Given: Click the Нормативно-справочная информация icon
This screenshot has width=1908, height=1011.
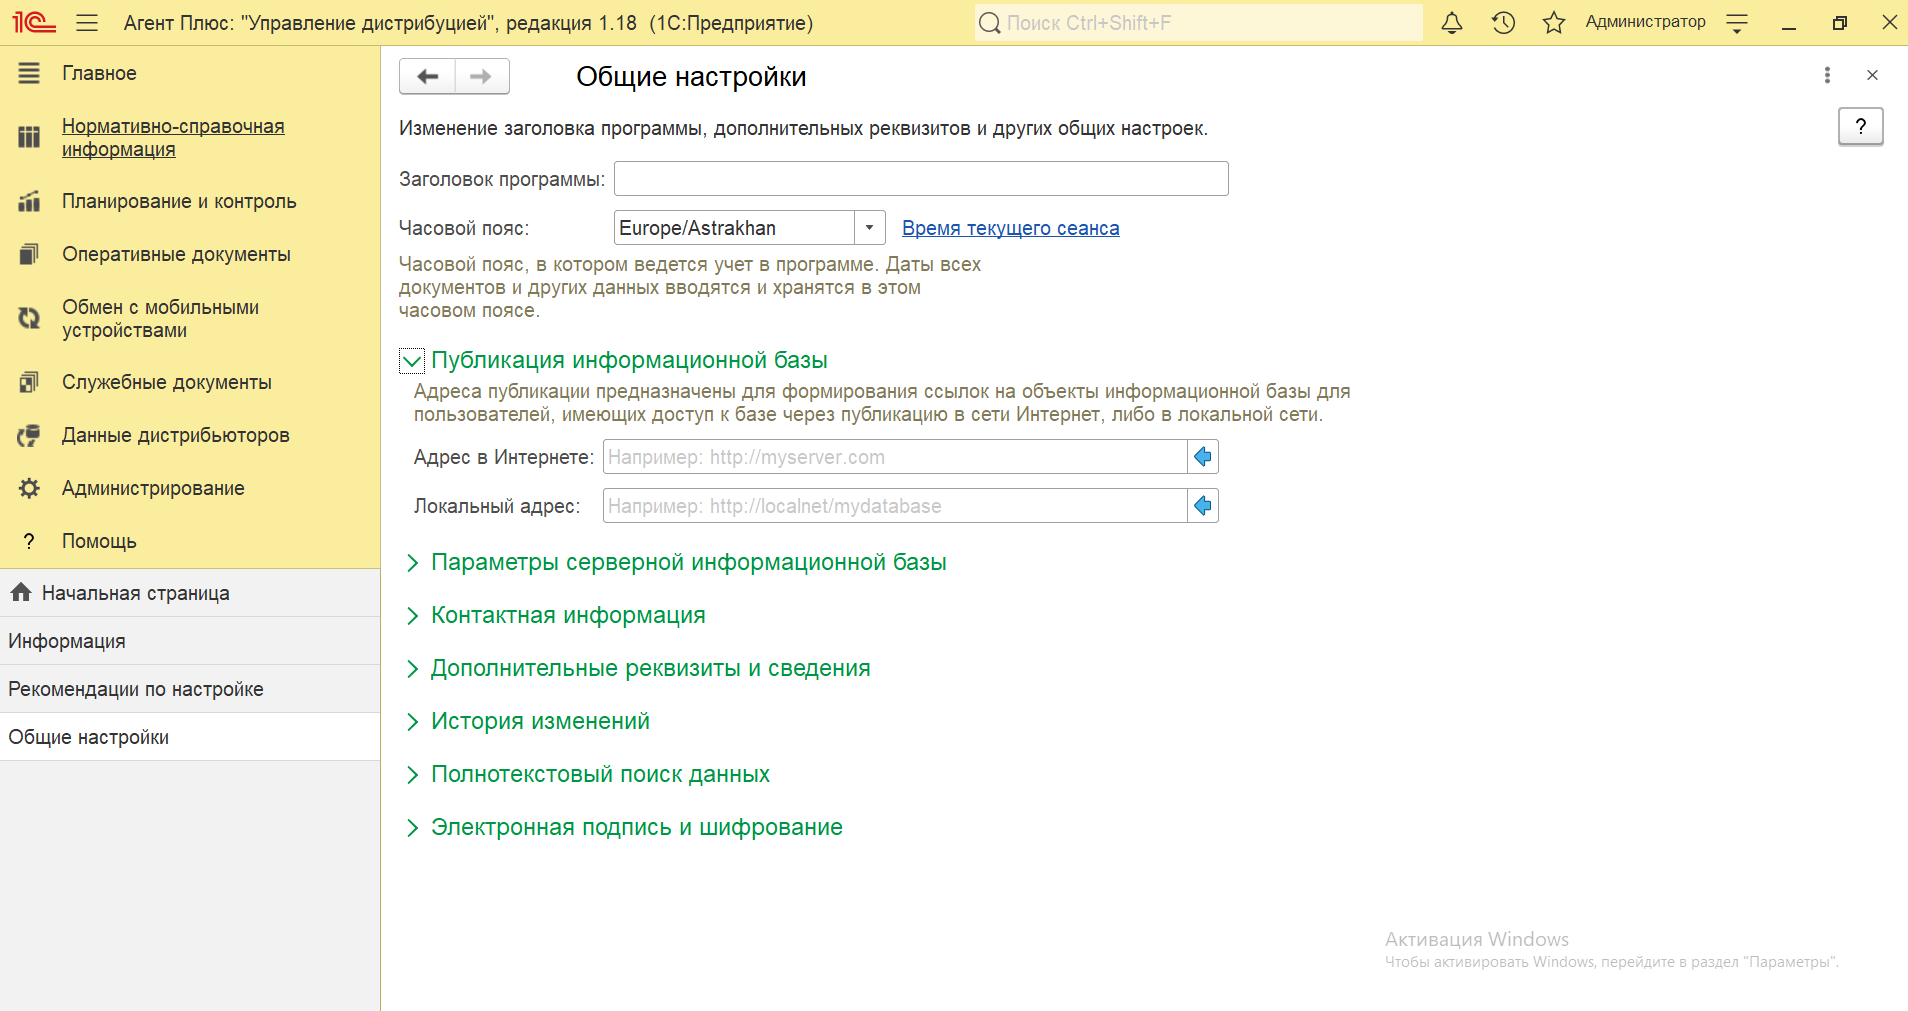Looking at the screenshot, I should [29, 137].
